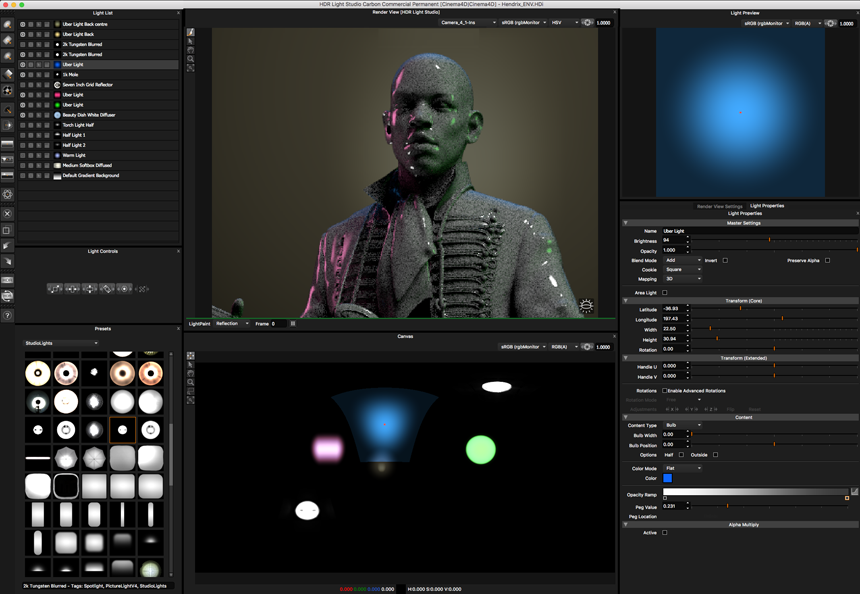
Task: Open the Reflection mode dropdown beside LightPaint
Action: click(x=231, y=324)
